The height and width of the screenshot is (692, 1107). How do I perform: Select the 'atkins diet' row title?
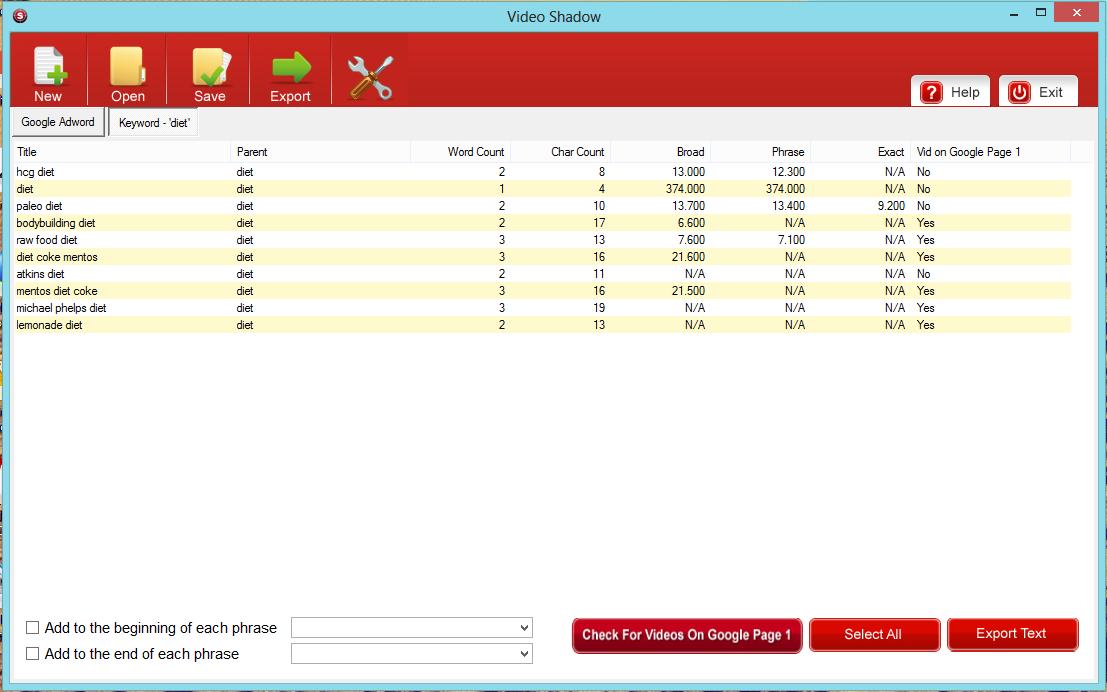(40, 274)
